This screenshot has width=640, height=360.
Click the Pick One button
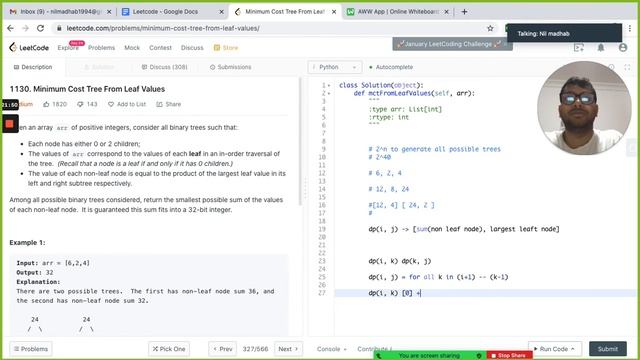pos(169,349)
